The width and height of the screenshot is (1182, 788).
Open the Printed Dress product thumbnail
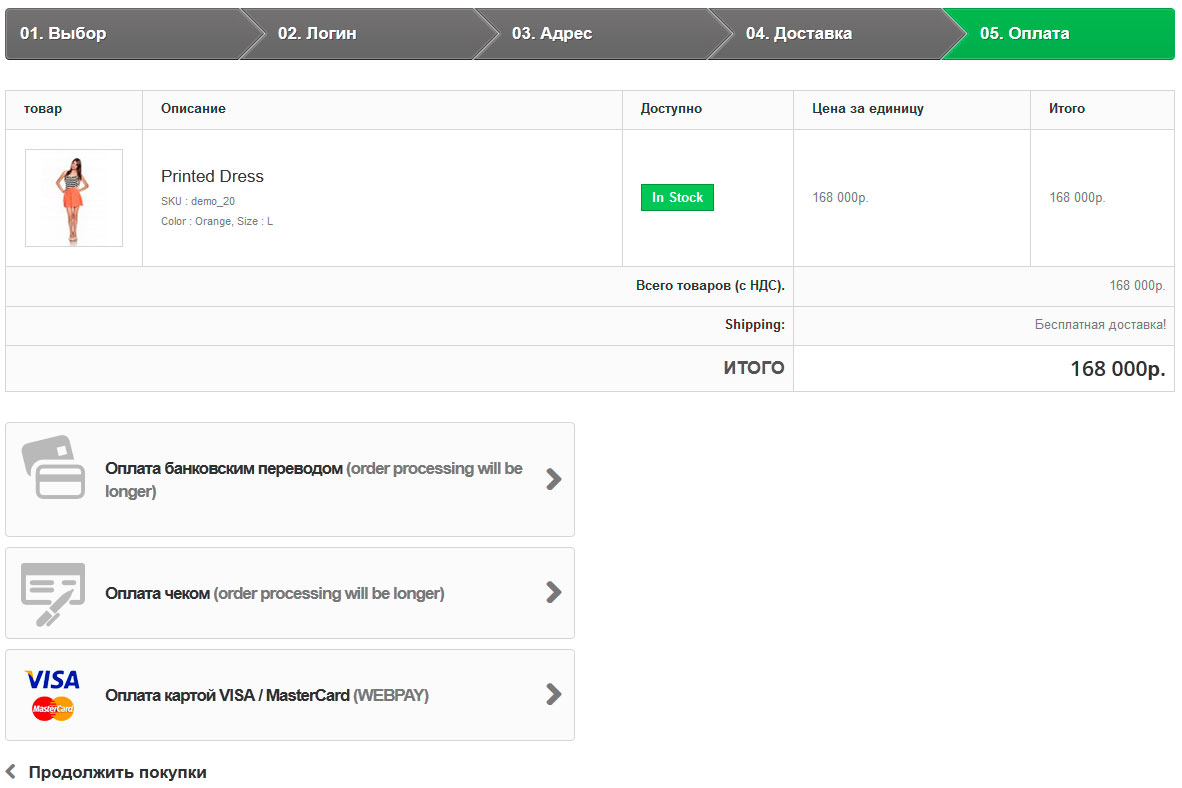pos(74,198)
